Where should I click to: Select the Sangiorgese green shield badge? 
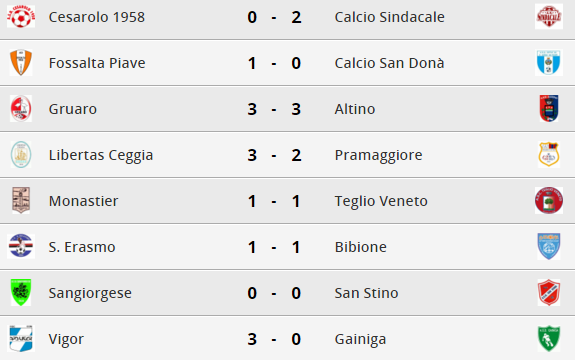[x=21, y=293]
